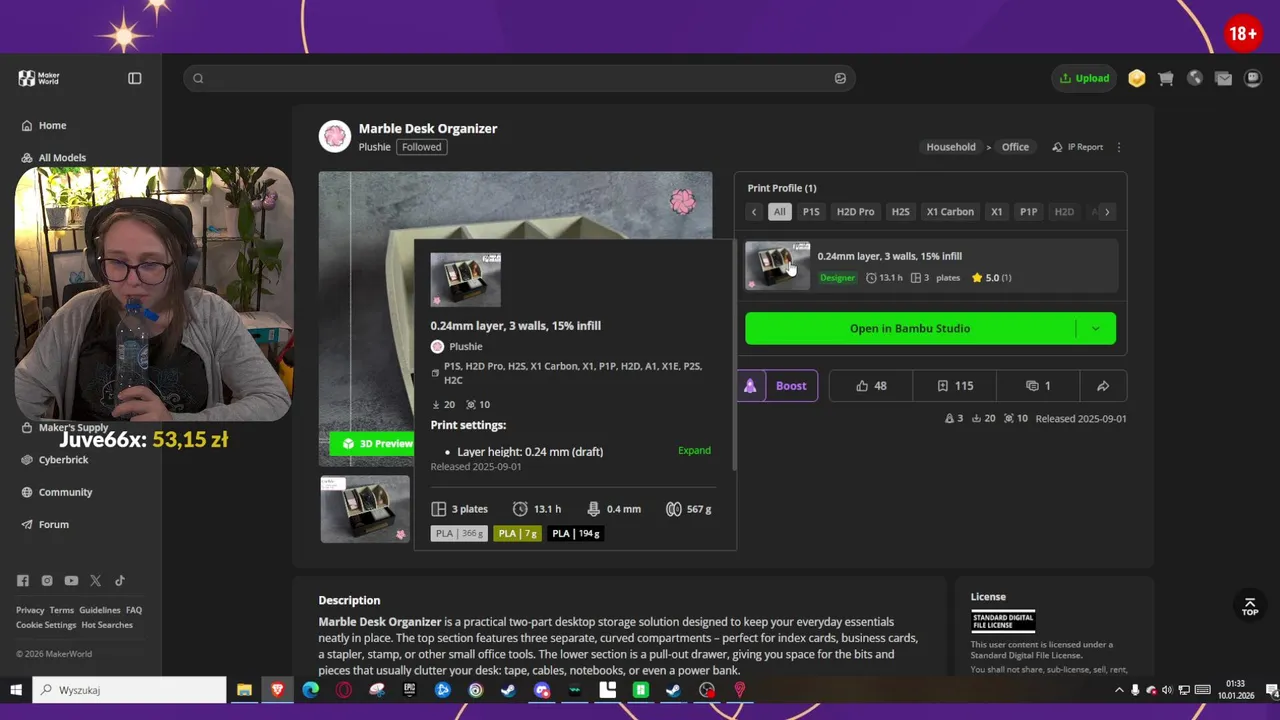Click the grey PLA 366 g filament swatch
The height and width of the screenshot is (720, 1280).
tap(459, 534)
